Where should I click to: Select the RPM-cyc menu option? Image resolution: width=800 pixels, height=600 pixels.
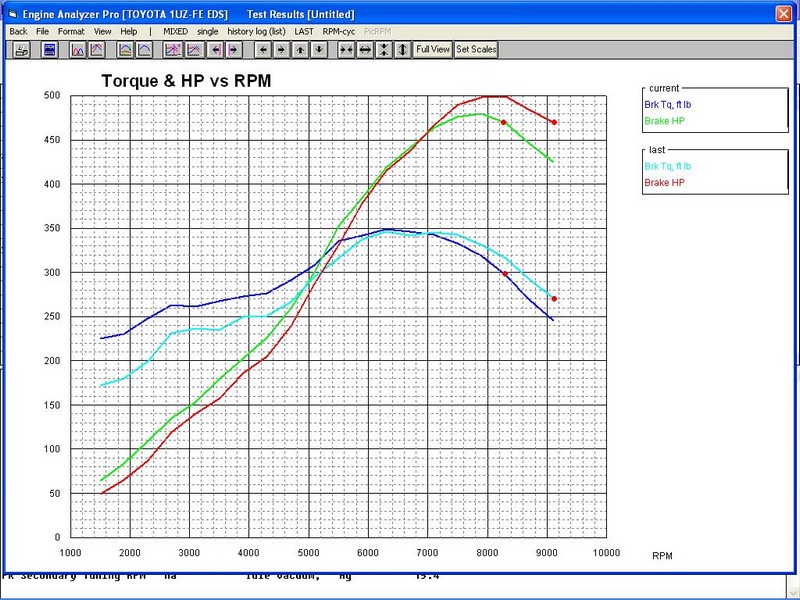pos(339,32)
